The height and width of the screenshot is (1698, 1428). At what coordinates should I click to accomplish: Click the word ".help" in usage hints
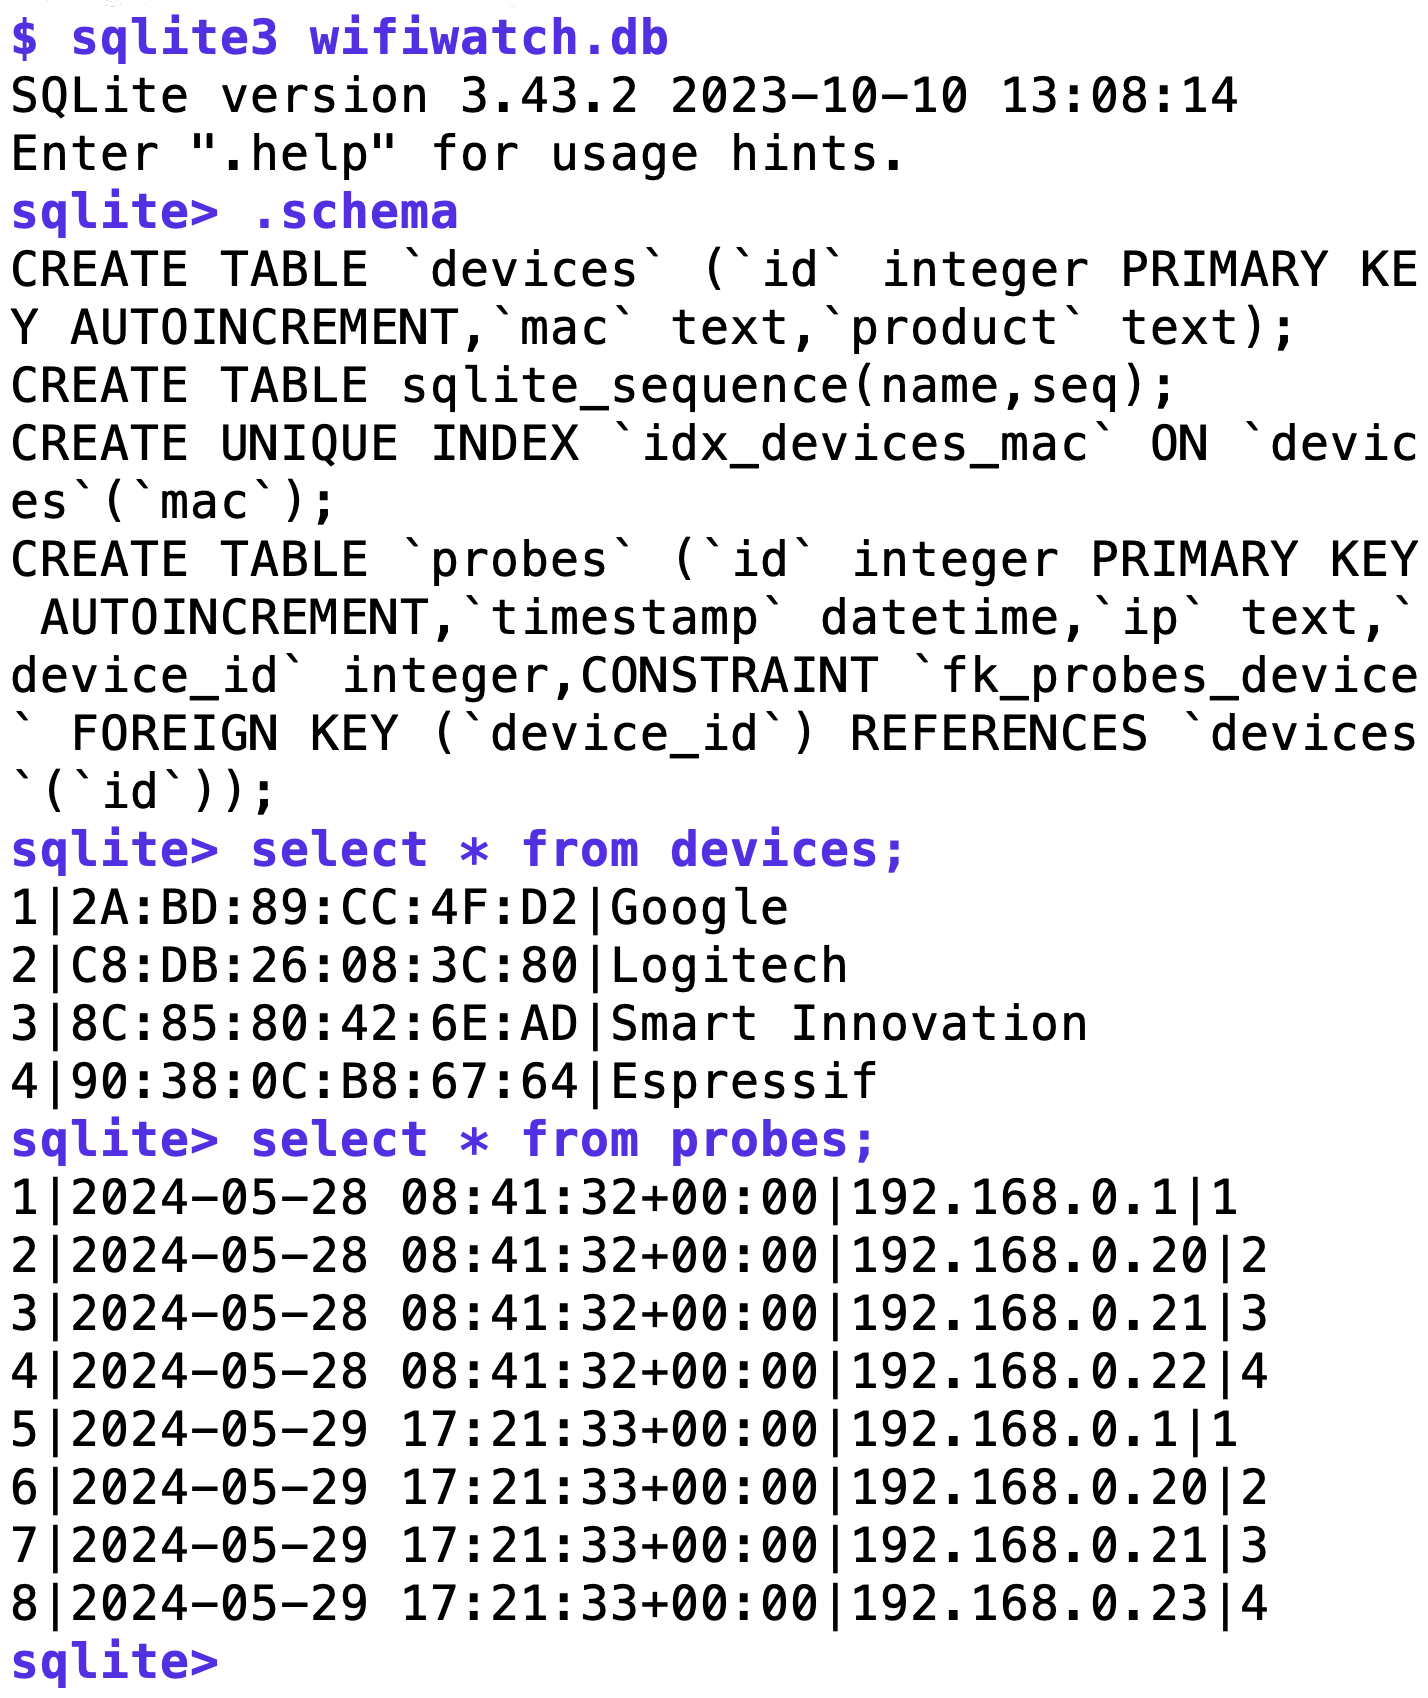(x=294, y=154)
